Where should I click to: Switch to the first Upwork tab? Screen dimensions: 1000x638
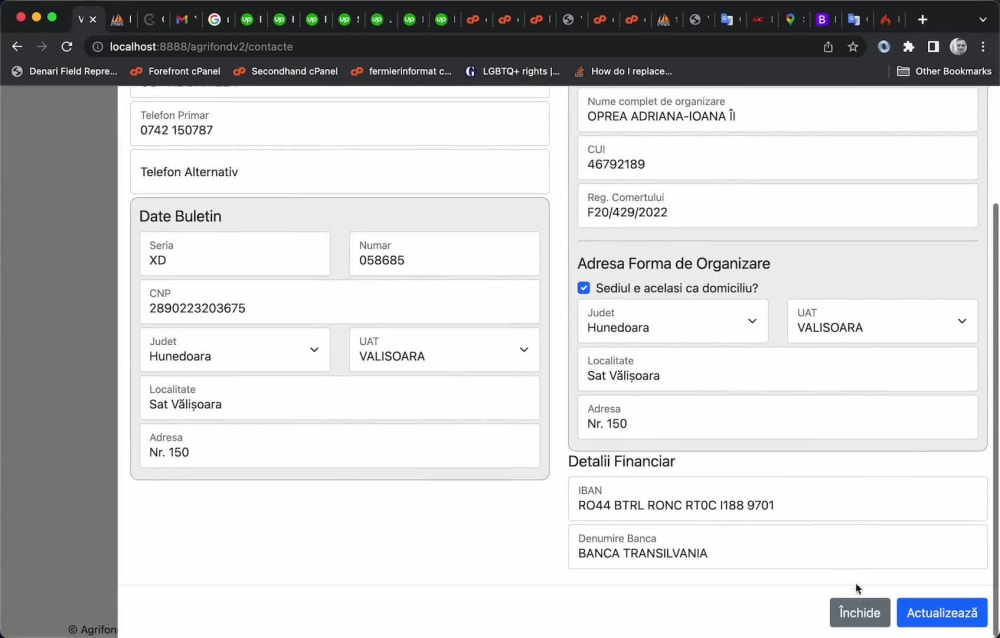(x=247, y=20)
